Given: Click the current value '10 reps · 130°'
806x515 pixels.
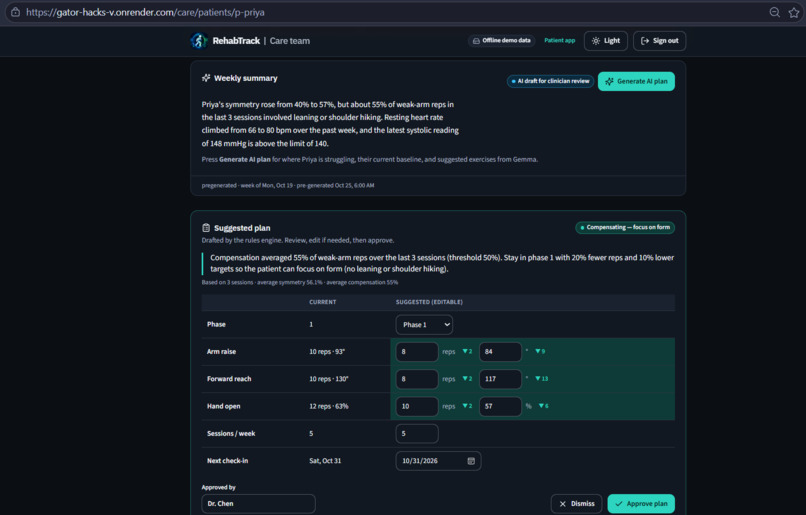Looking at the screenshot, I should point(328,379).
